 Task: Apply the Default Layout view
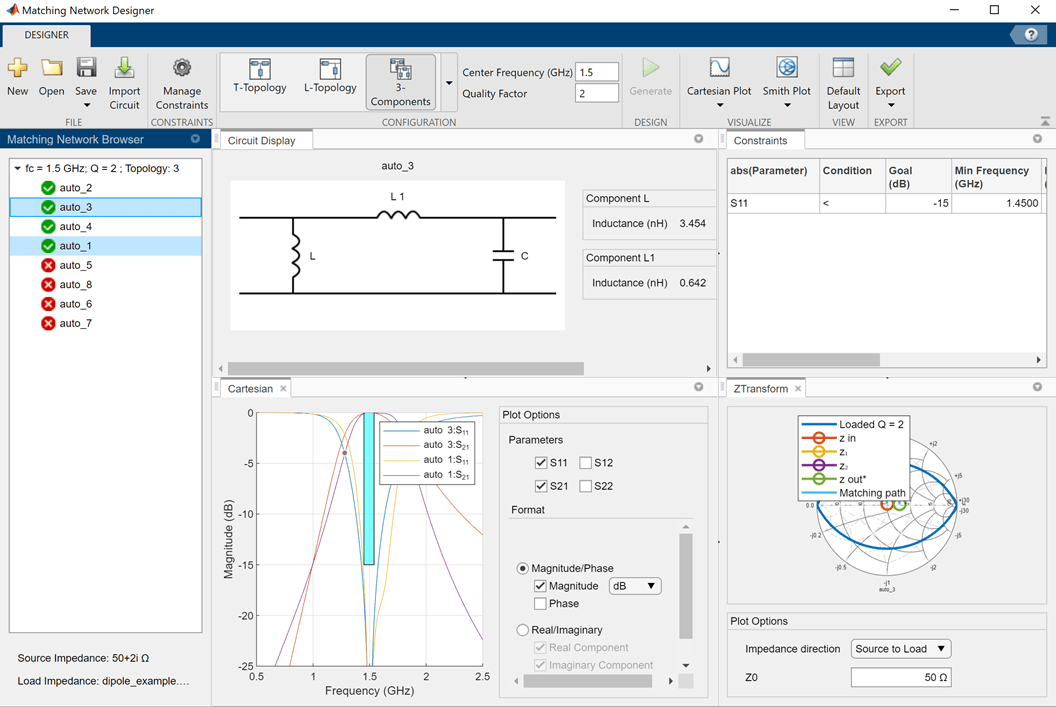coord(843,69)
